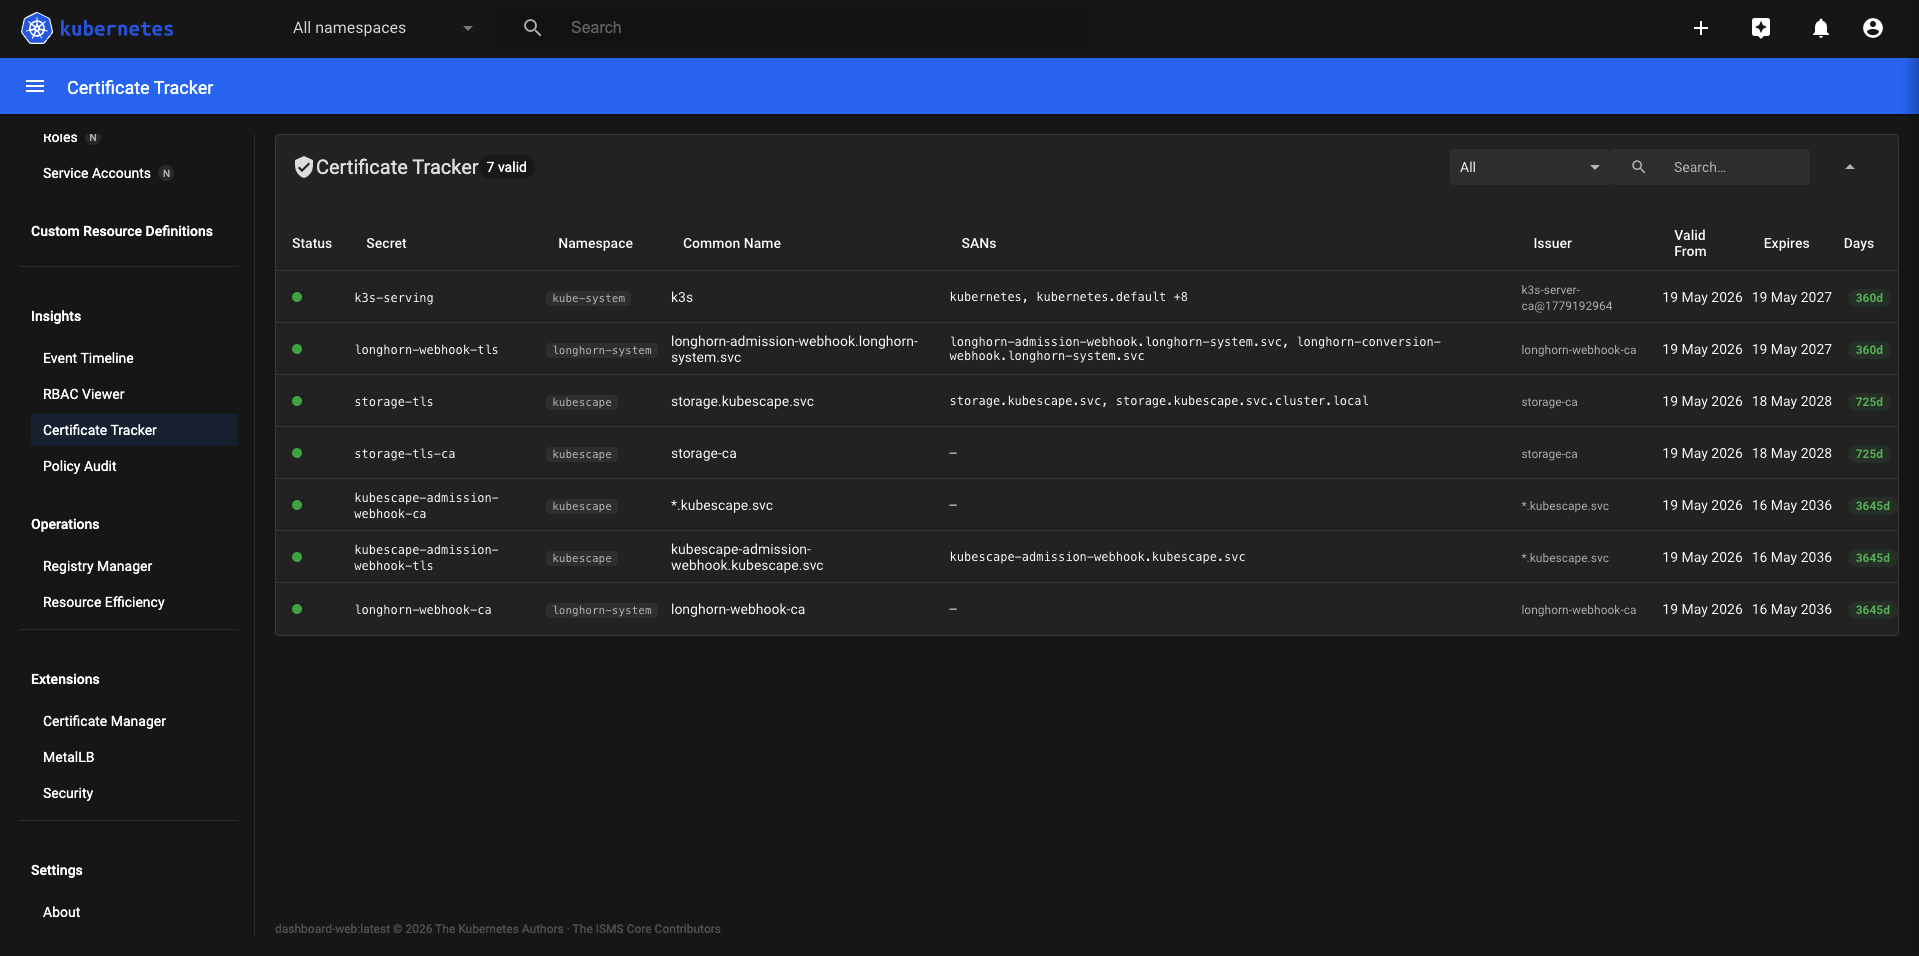Image resolution: width=1919 pixels, height=956 pixels.
Task: Open Custom Resource Definitions
Action: 122,231
